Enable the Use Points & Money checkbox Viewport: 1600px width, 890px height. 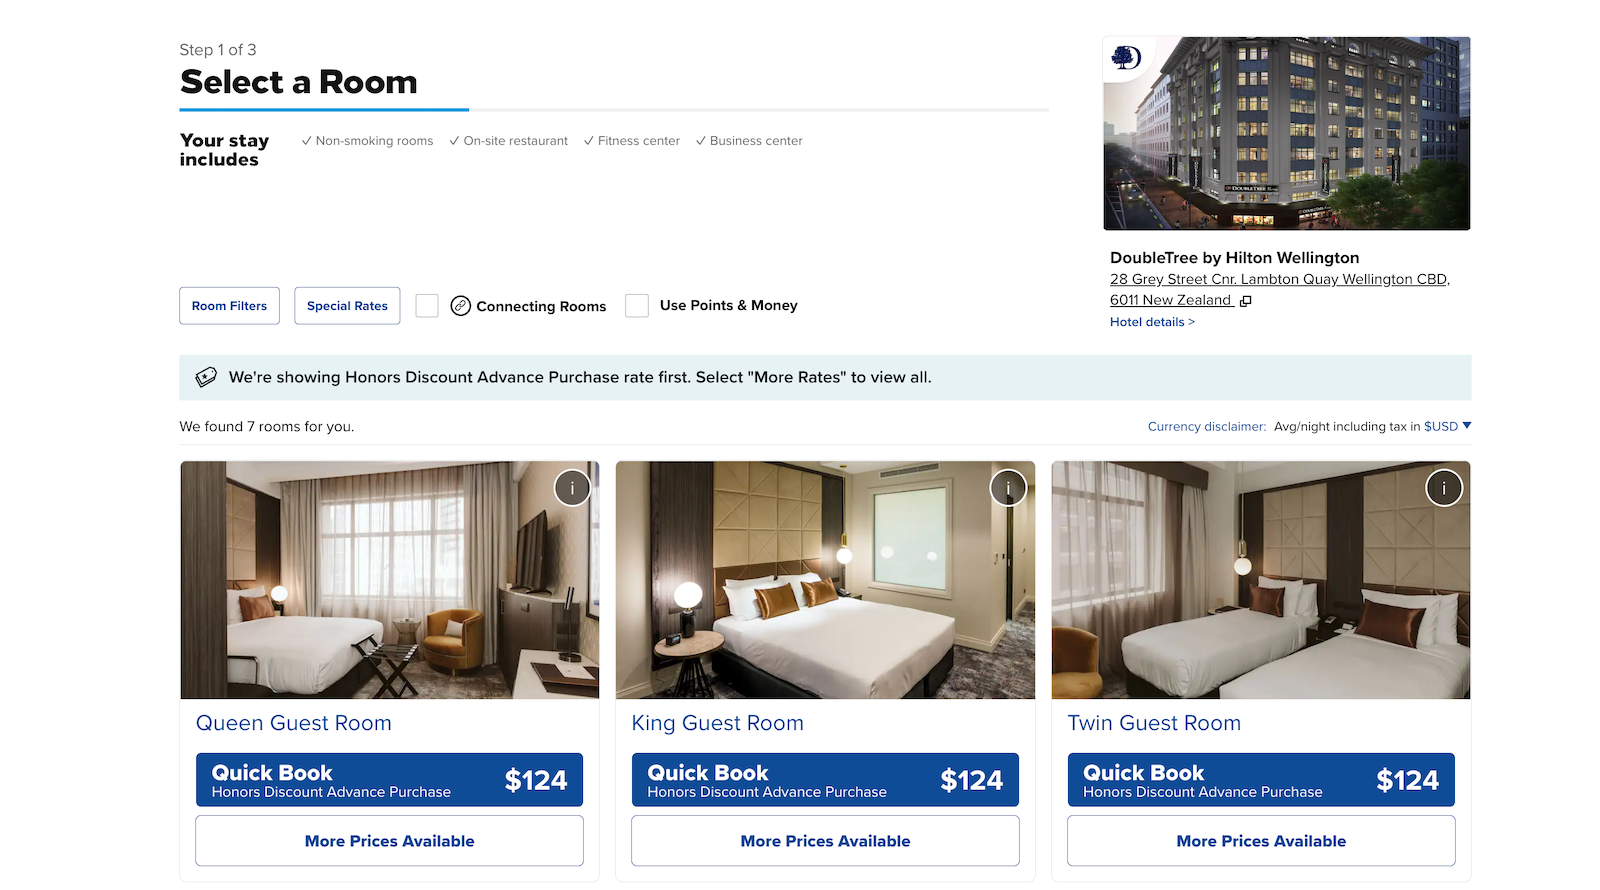click(x=637, y=306)
